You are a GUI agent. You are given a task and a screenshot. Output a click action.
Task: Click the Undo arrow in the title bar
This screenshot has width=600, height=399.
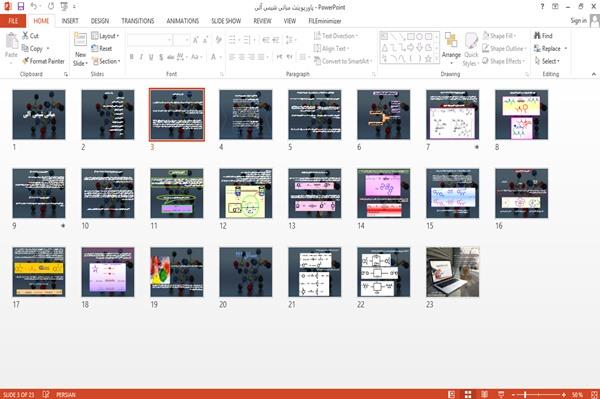(x=34, y=6)
